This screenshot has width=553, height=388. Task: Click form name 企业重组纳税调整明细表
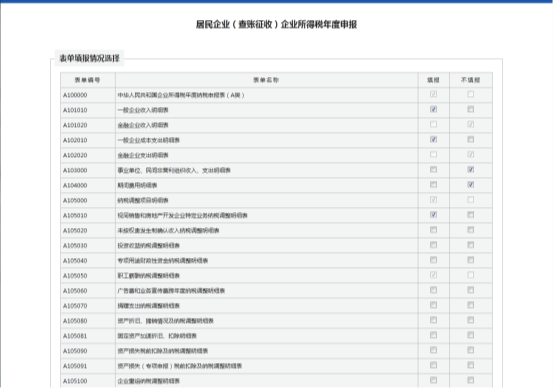click(x=148, y=381)
